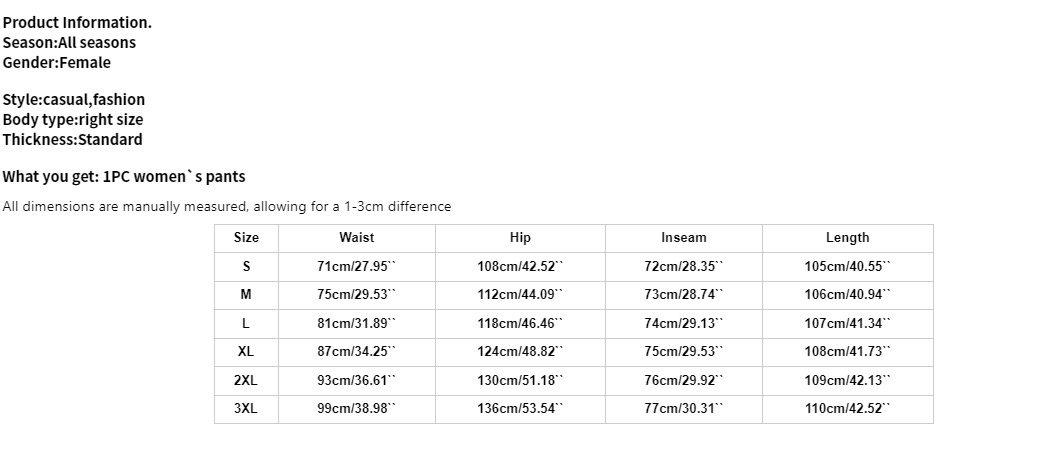
Task: Select the 3XL size row label
Action: 246,409
